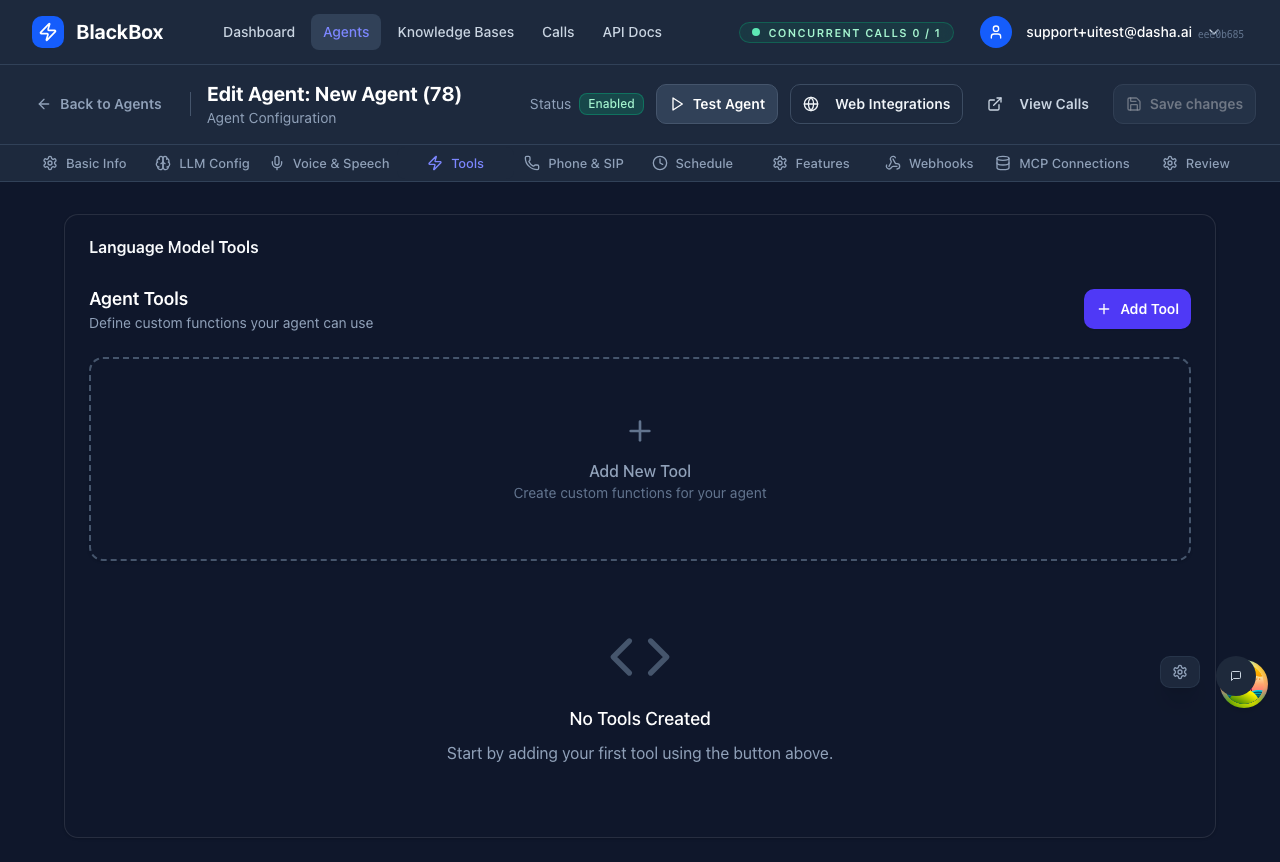Click the Enabled status badge

pos(611,104)
